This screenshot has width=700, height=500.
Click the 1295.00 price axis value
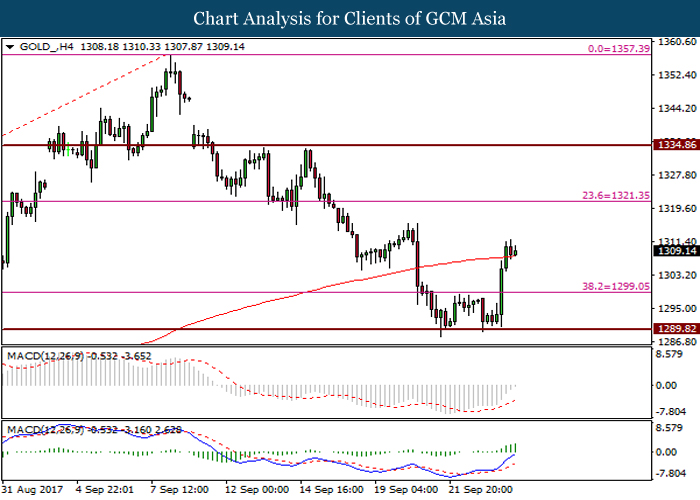click(x=677, y=308)
